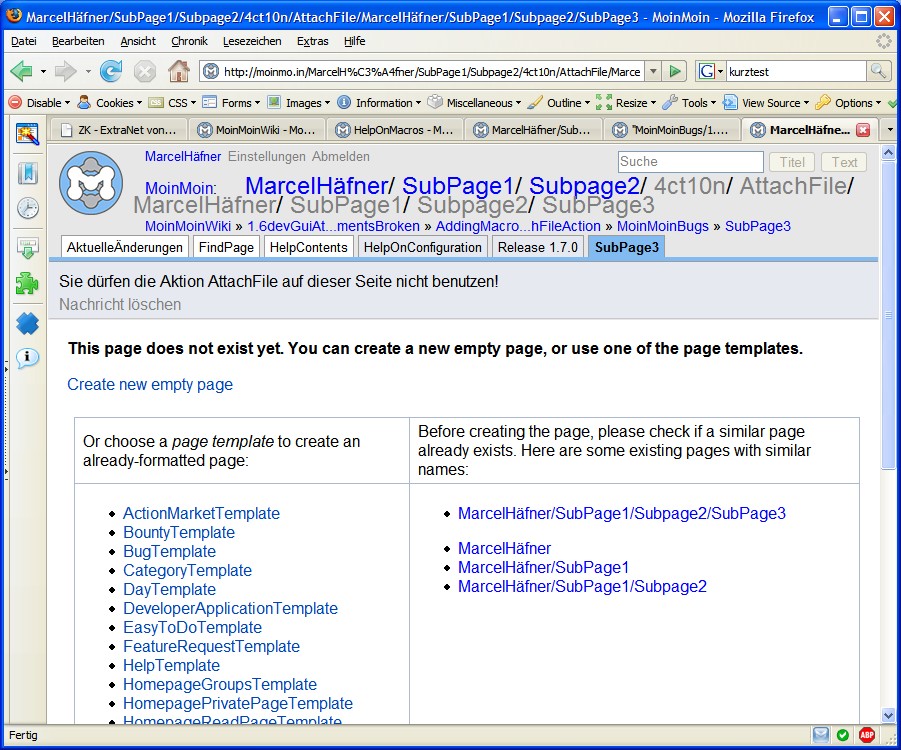
Task: Expand the Images developer toolbar menu
Action: pyautogui.click(x=299, y=103)
